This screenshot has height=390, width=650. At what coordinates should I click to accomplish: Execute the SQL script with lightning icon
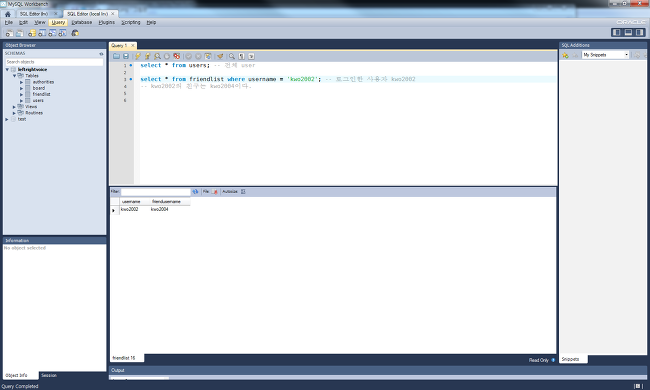[x=138, y=56]
